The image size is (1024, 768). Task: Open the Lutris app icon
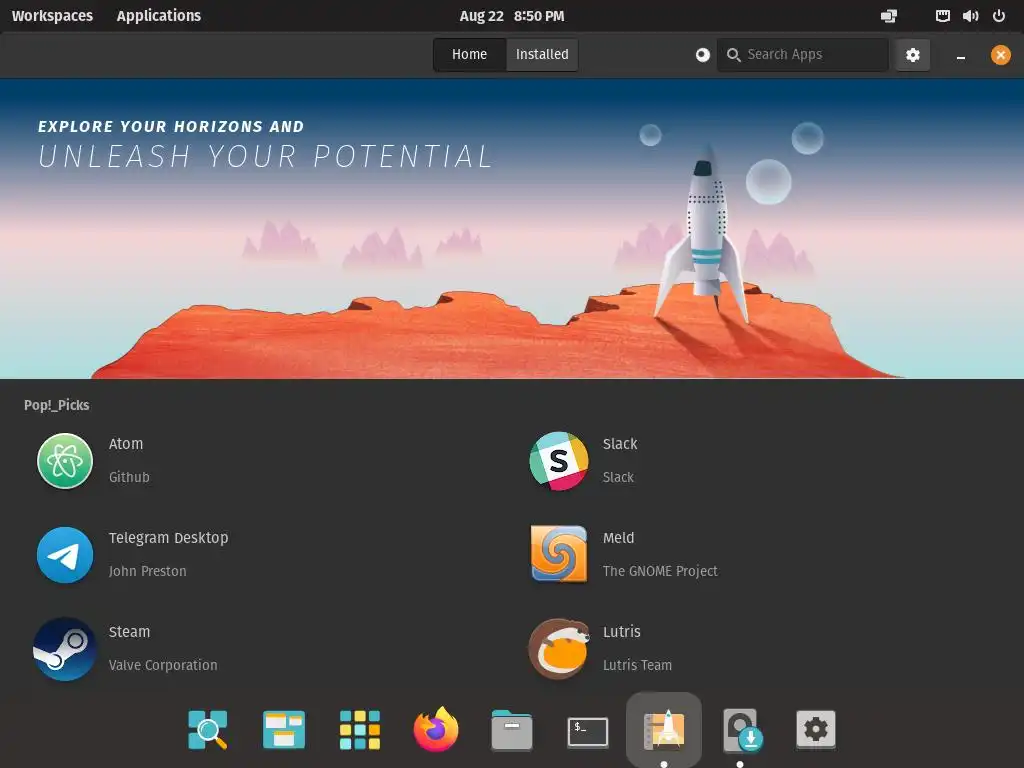pyautogui.click(x=558, y=649)
